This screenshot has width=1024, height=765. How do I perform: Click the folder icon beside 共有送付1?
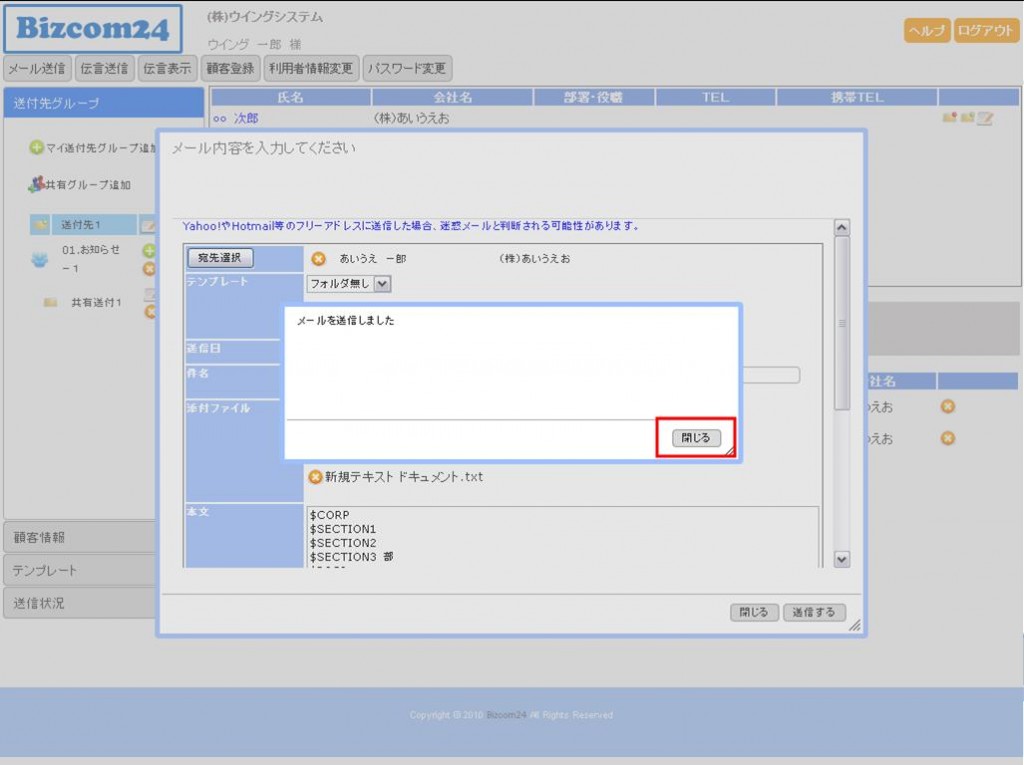pyautogui.click(x=50, y=302)
